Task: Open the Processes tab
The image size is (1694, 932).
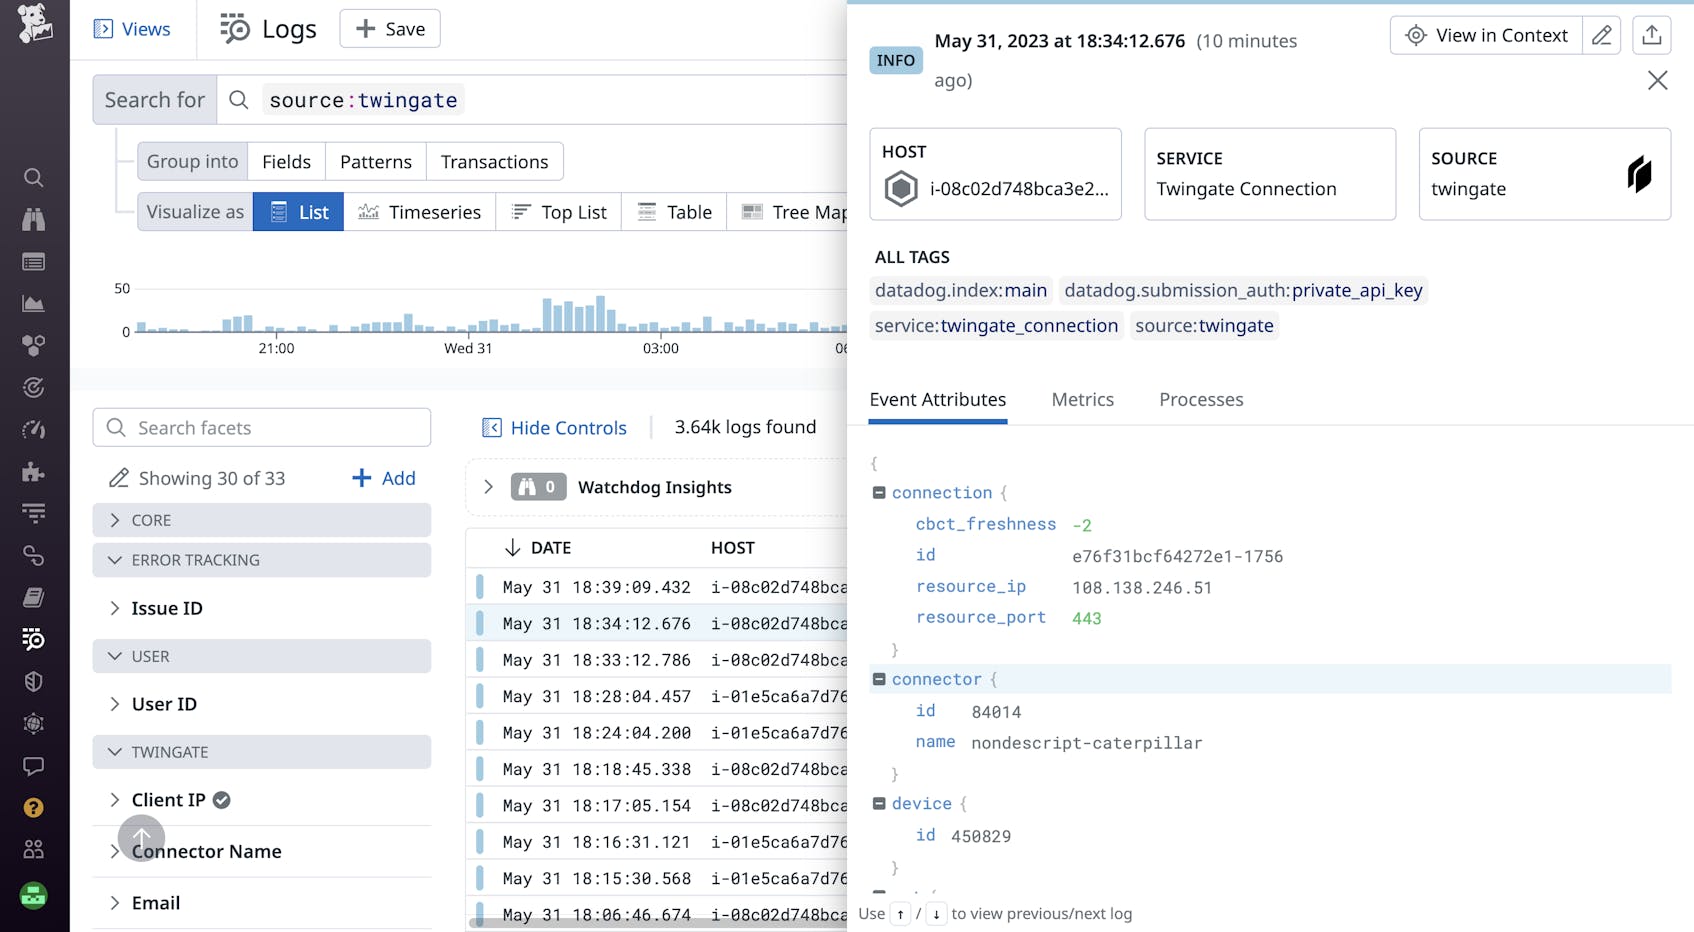Action: 1201,399
